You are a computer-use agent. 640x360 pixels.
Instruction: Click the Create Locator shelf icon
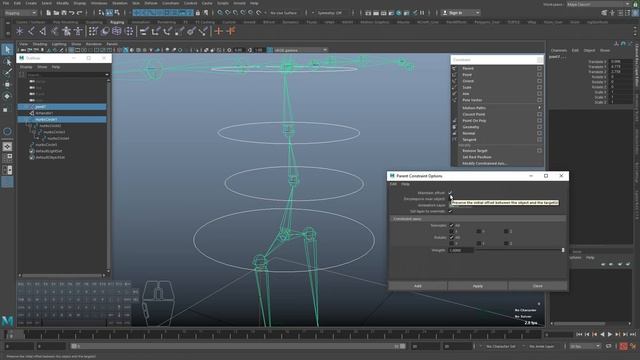[x=20, y=31]
